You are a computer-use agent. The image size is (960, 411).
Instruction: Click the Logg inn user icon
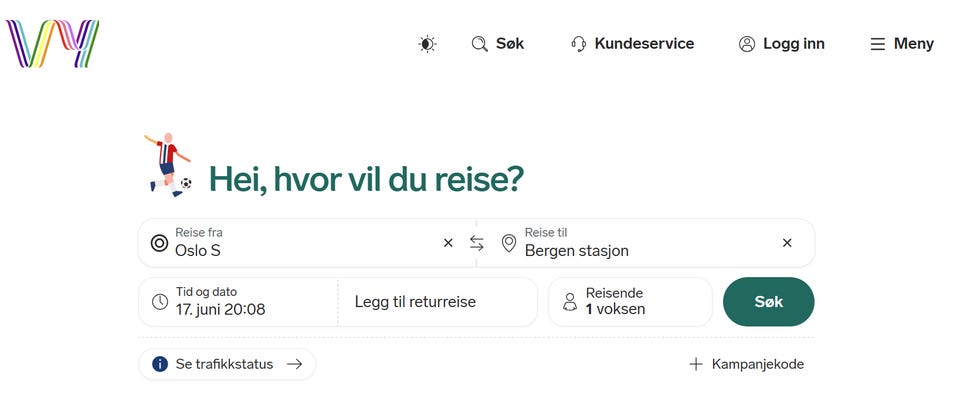point(747,44)
